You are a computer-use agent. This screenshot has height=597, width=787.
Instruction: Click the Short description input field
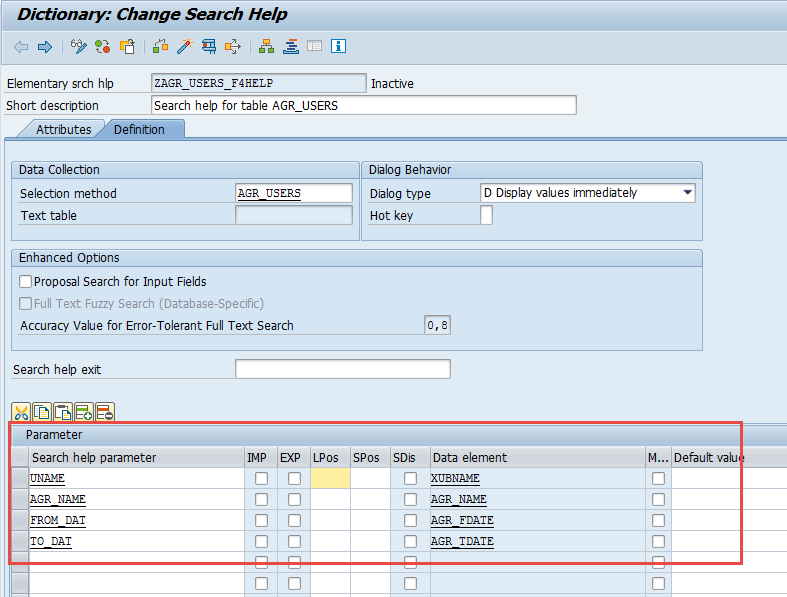click(x=363, y=105)
